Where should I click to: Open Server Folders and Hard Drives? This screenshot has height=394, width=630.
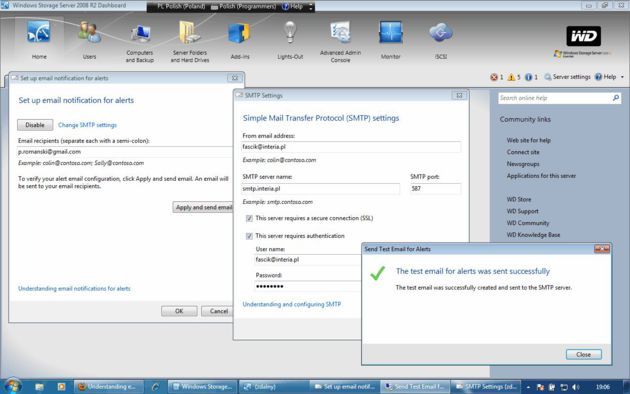pos(190,42)
